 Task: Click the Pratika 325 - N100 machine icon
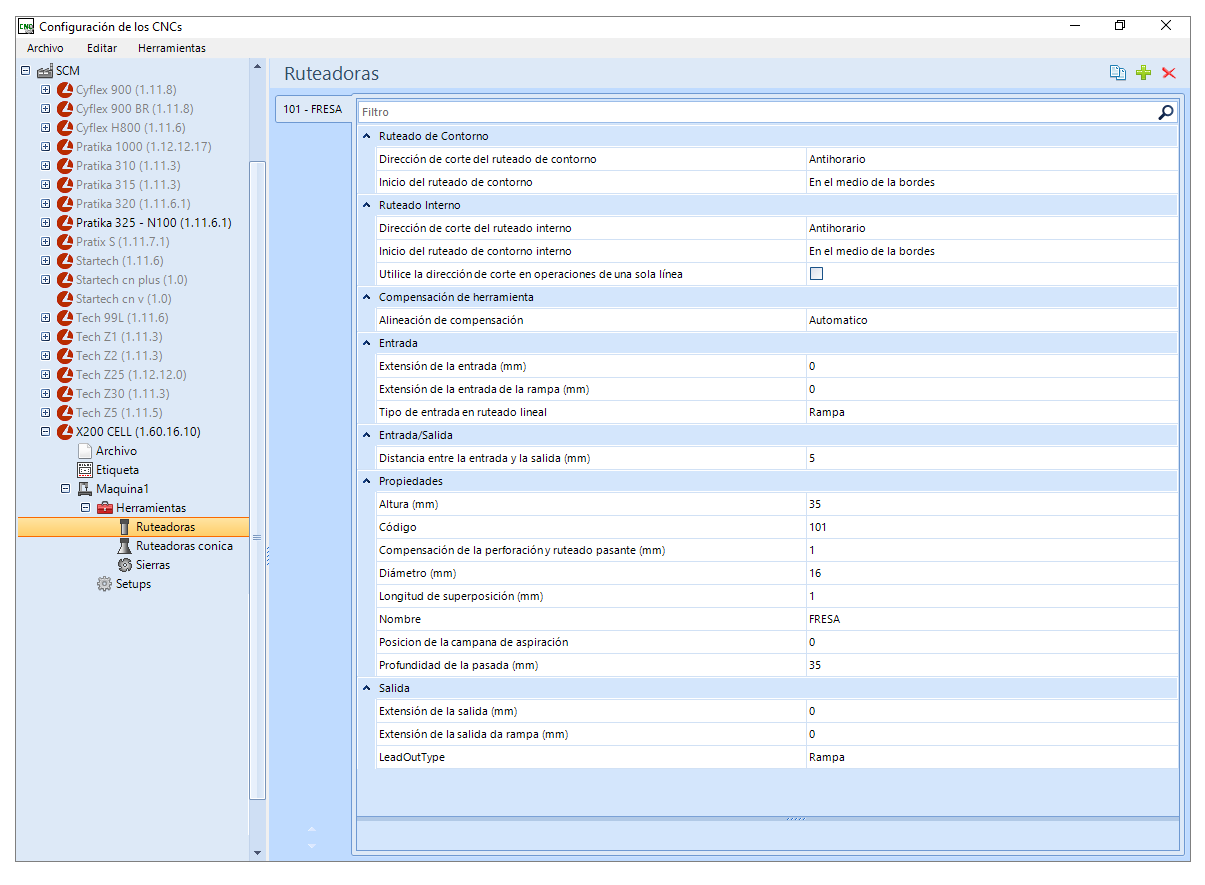pos(66,223)
